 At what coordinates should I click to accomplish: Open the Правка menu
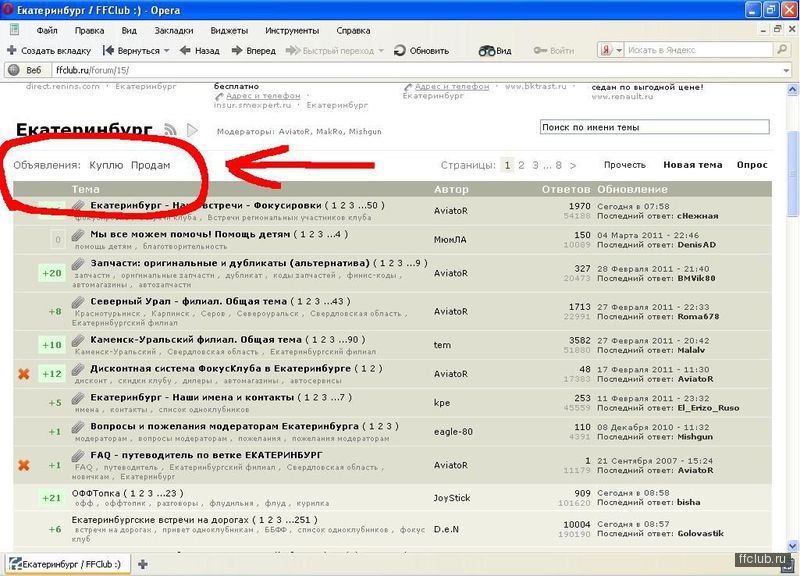(x=89, y=31)
